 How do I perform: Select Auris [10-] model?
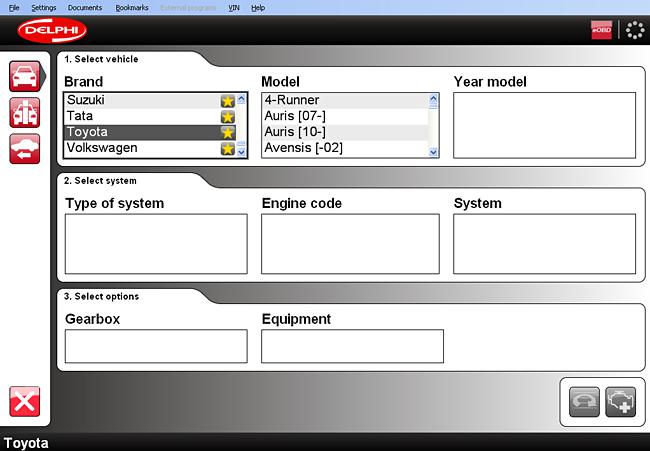click(345, 132)
